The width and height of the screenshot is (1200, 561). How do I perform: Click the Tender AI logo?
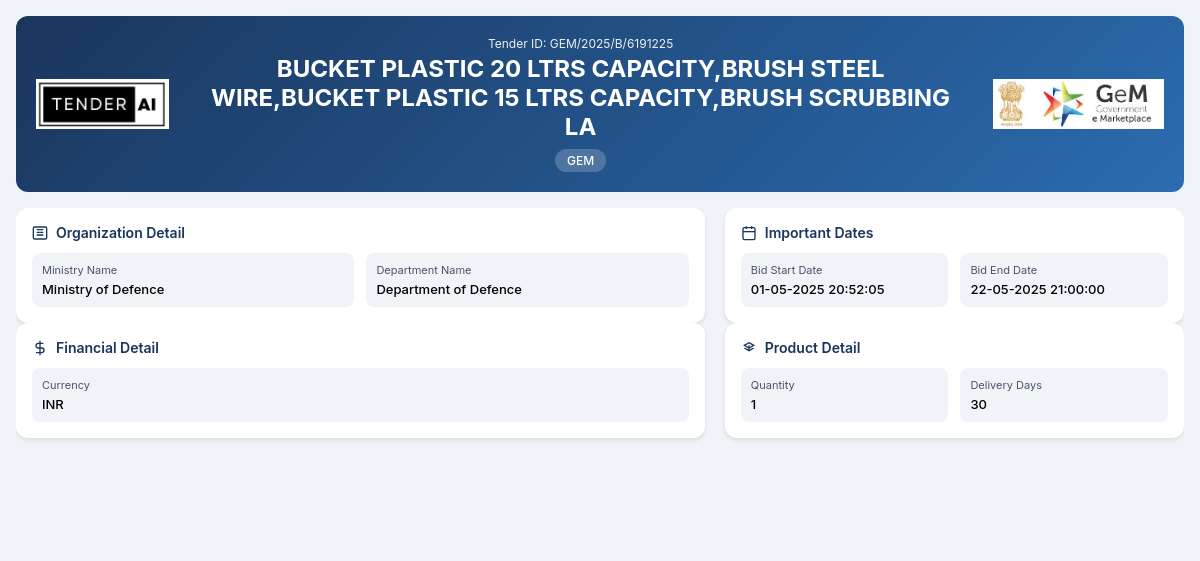click(x=102, y=104)
